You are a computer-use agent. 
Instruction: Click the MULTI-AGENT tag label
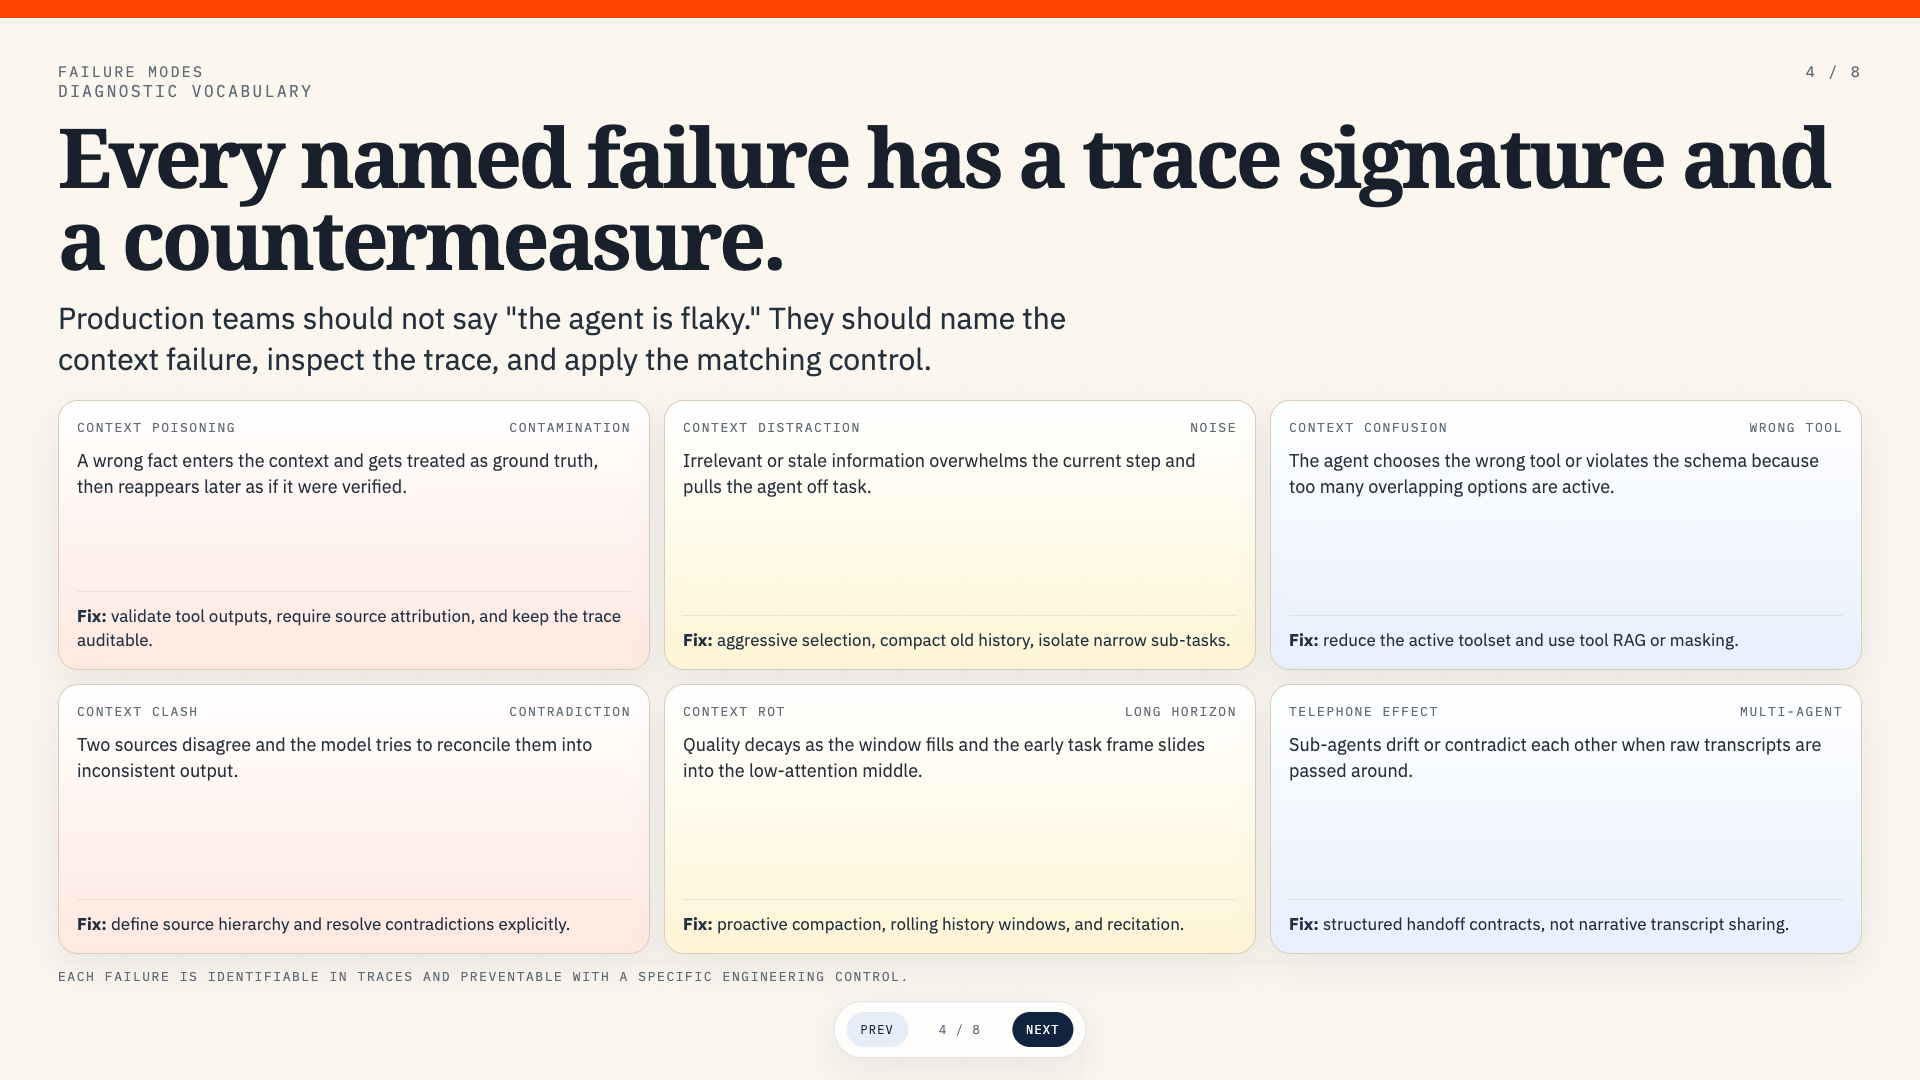click(x=1791, y=712)
